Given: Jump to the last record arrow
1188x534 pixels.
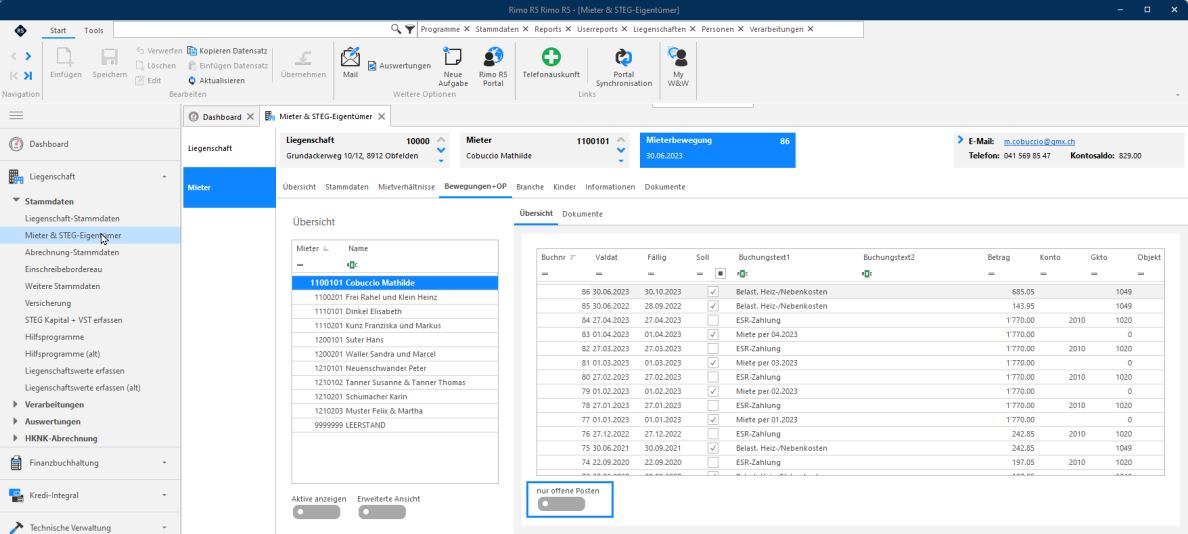Looking at the screenshot, I should 28,76.
